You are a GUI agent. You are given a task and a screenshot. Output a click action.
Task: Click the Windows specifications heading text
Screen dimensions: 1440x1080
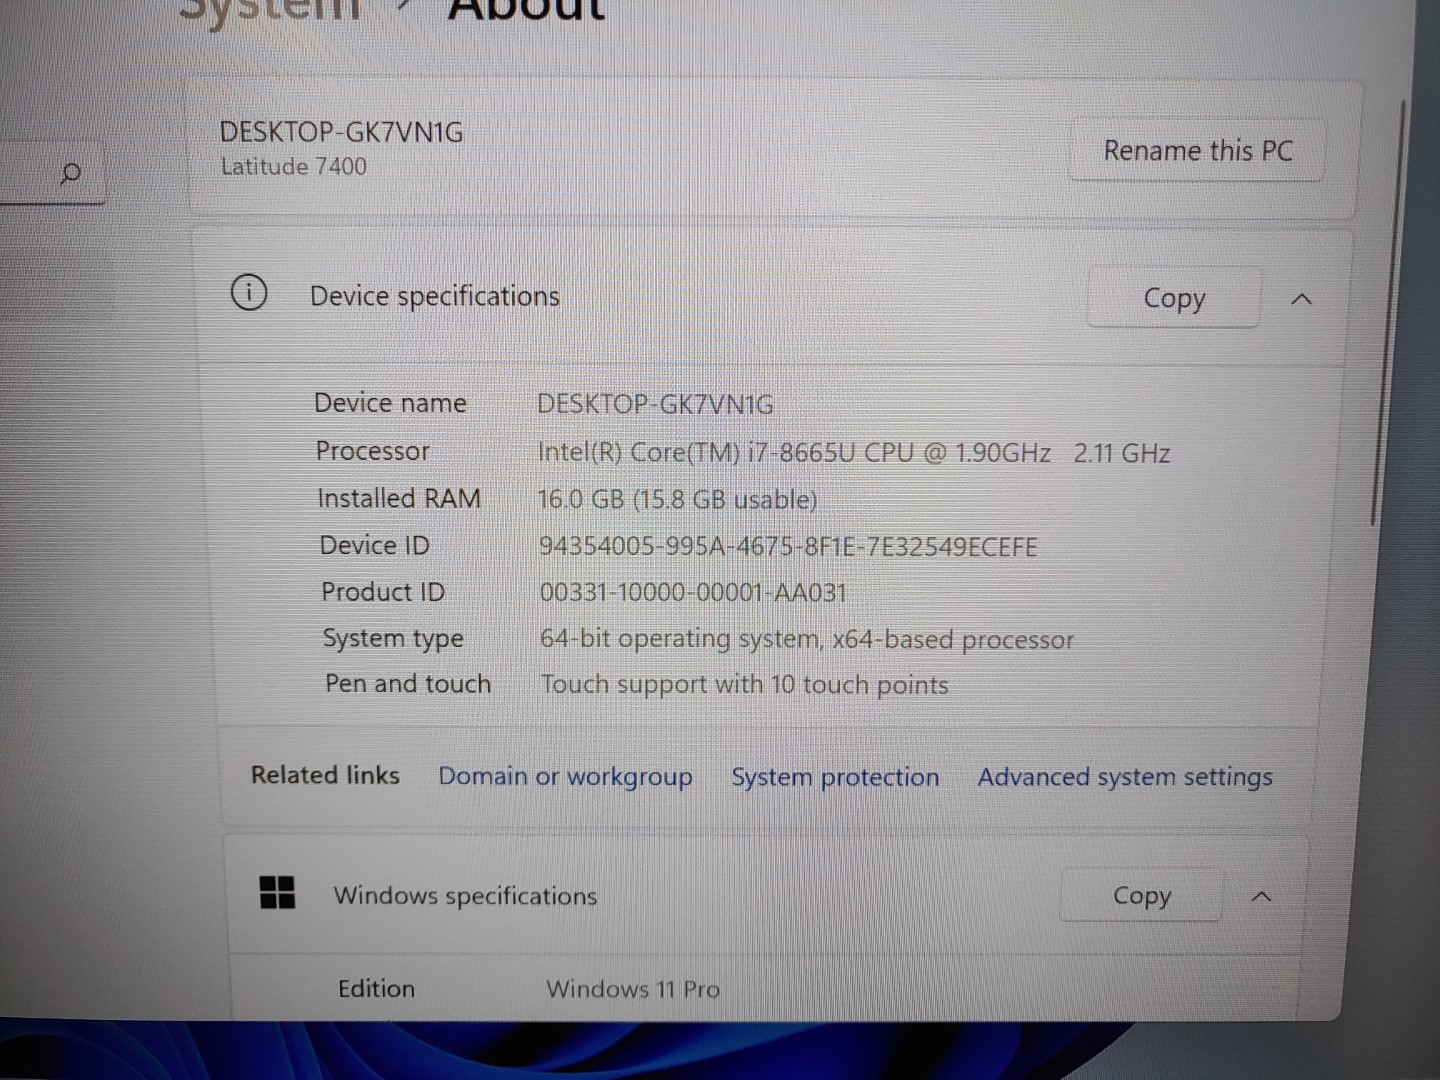pyautogui.click(x=465, y=895)
